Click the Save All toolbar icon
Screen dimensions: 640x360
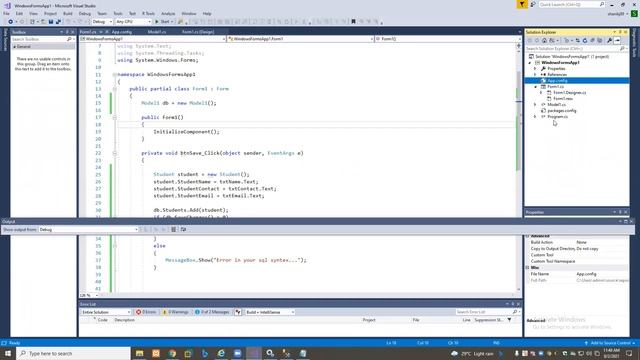(58, 22)
